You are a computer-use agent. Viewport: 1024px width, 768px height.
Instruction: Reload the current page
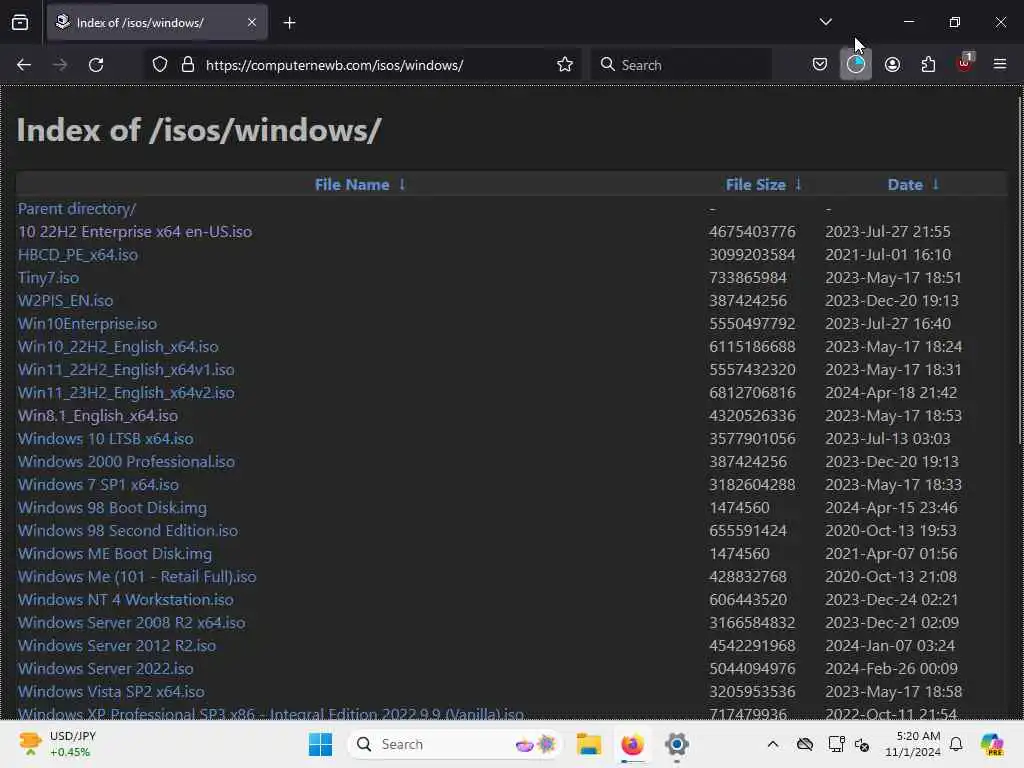96,65
